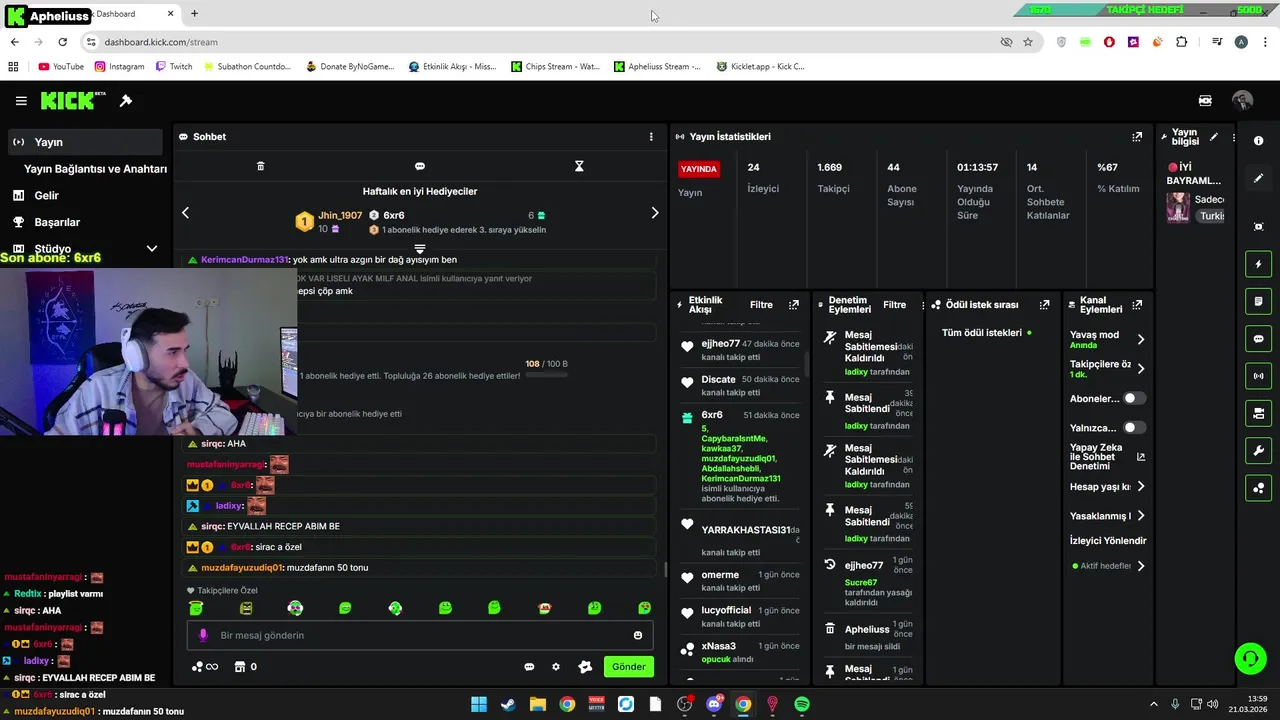Toggle the Aboneler... switch
The image size is (1280, 720).
pyautogui.click(x=1134, y=398)
